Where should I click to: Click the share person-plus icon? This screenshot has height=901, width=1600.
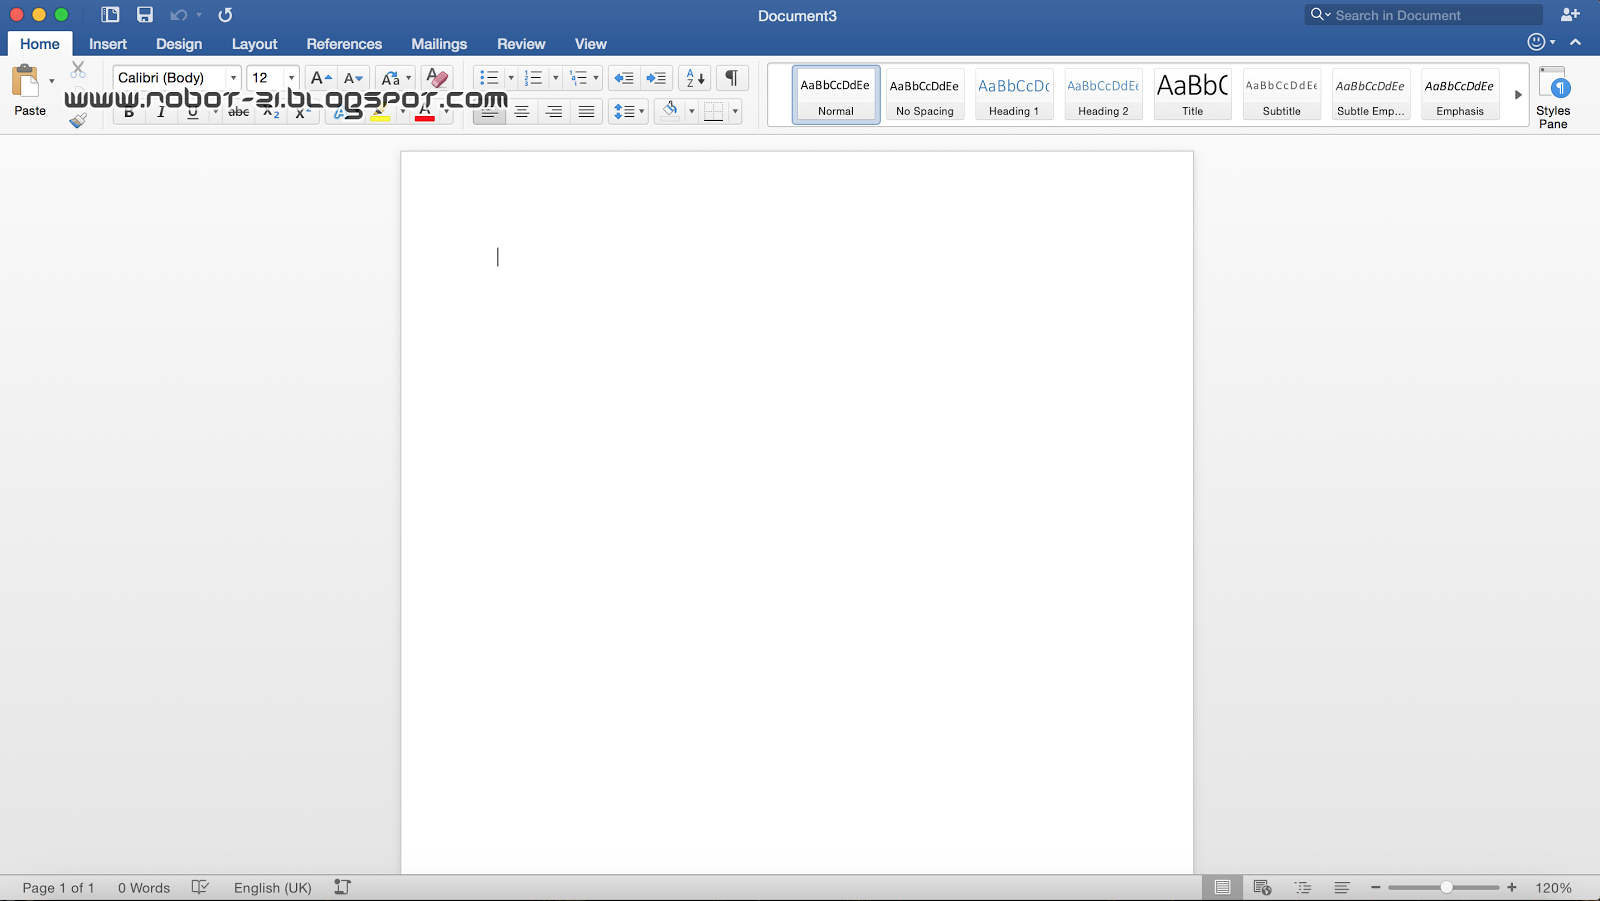[1570, 15]
